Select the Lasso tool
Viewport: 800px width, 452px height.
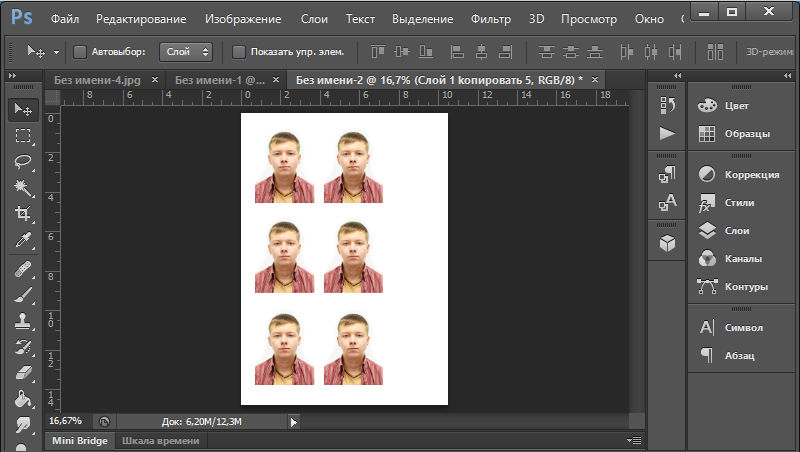click(22, 161)
